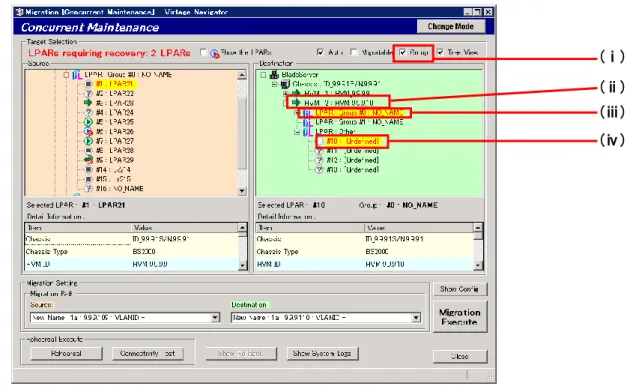Click the Show System Logs button
This screenshot has height=389, width=630.
[x=322, y=354]
